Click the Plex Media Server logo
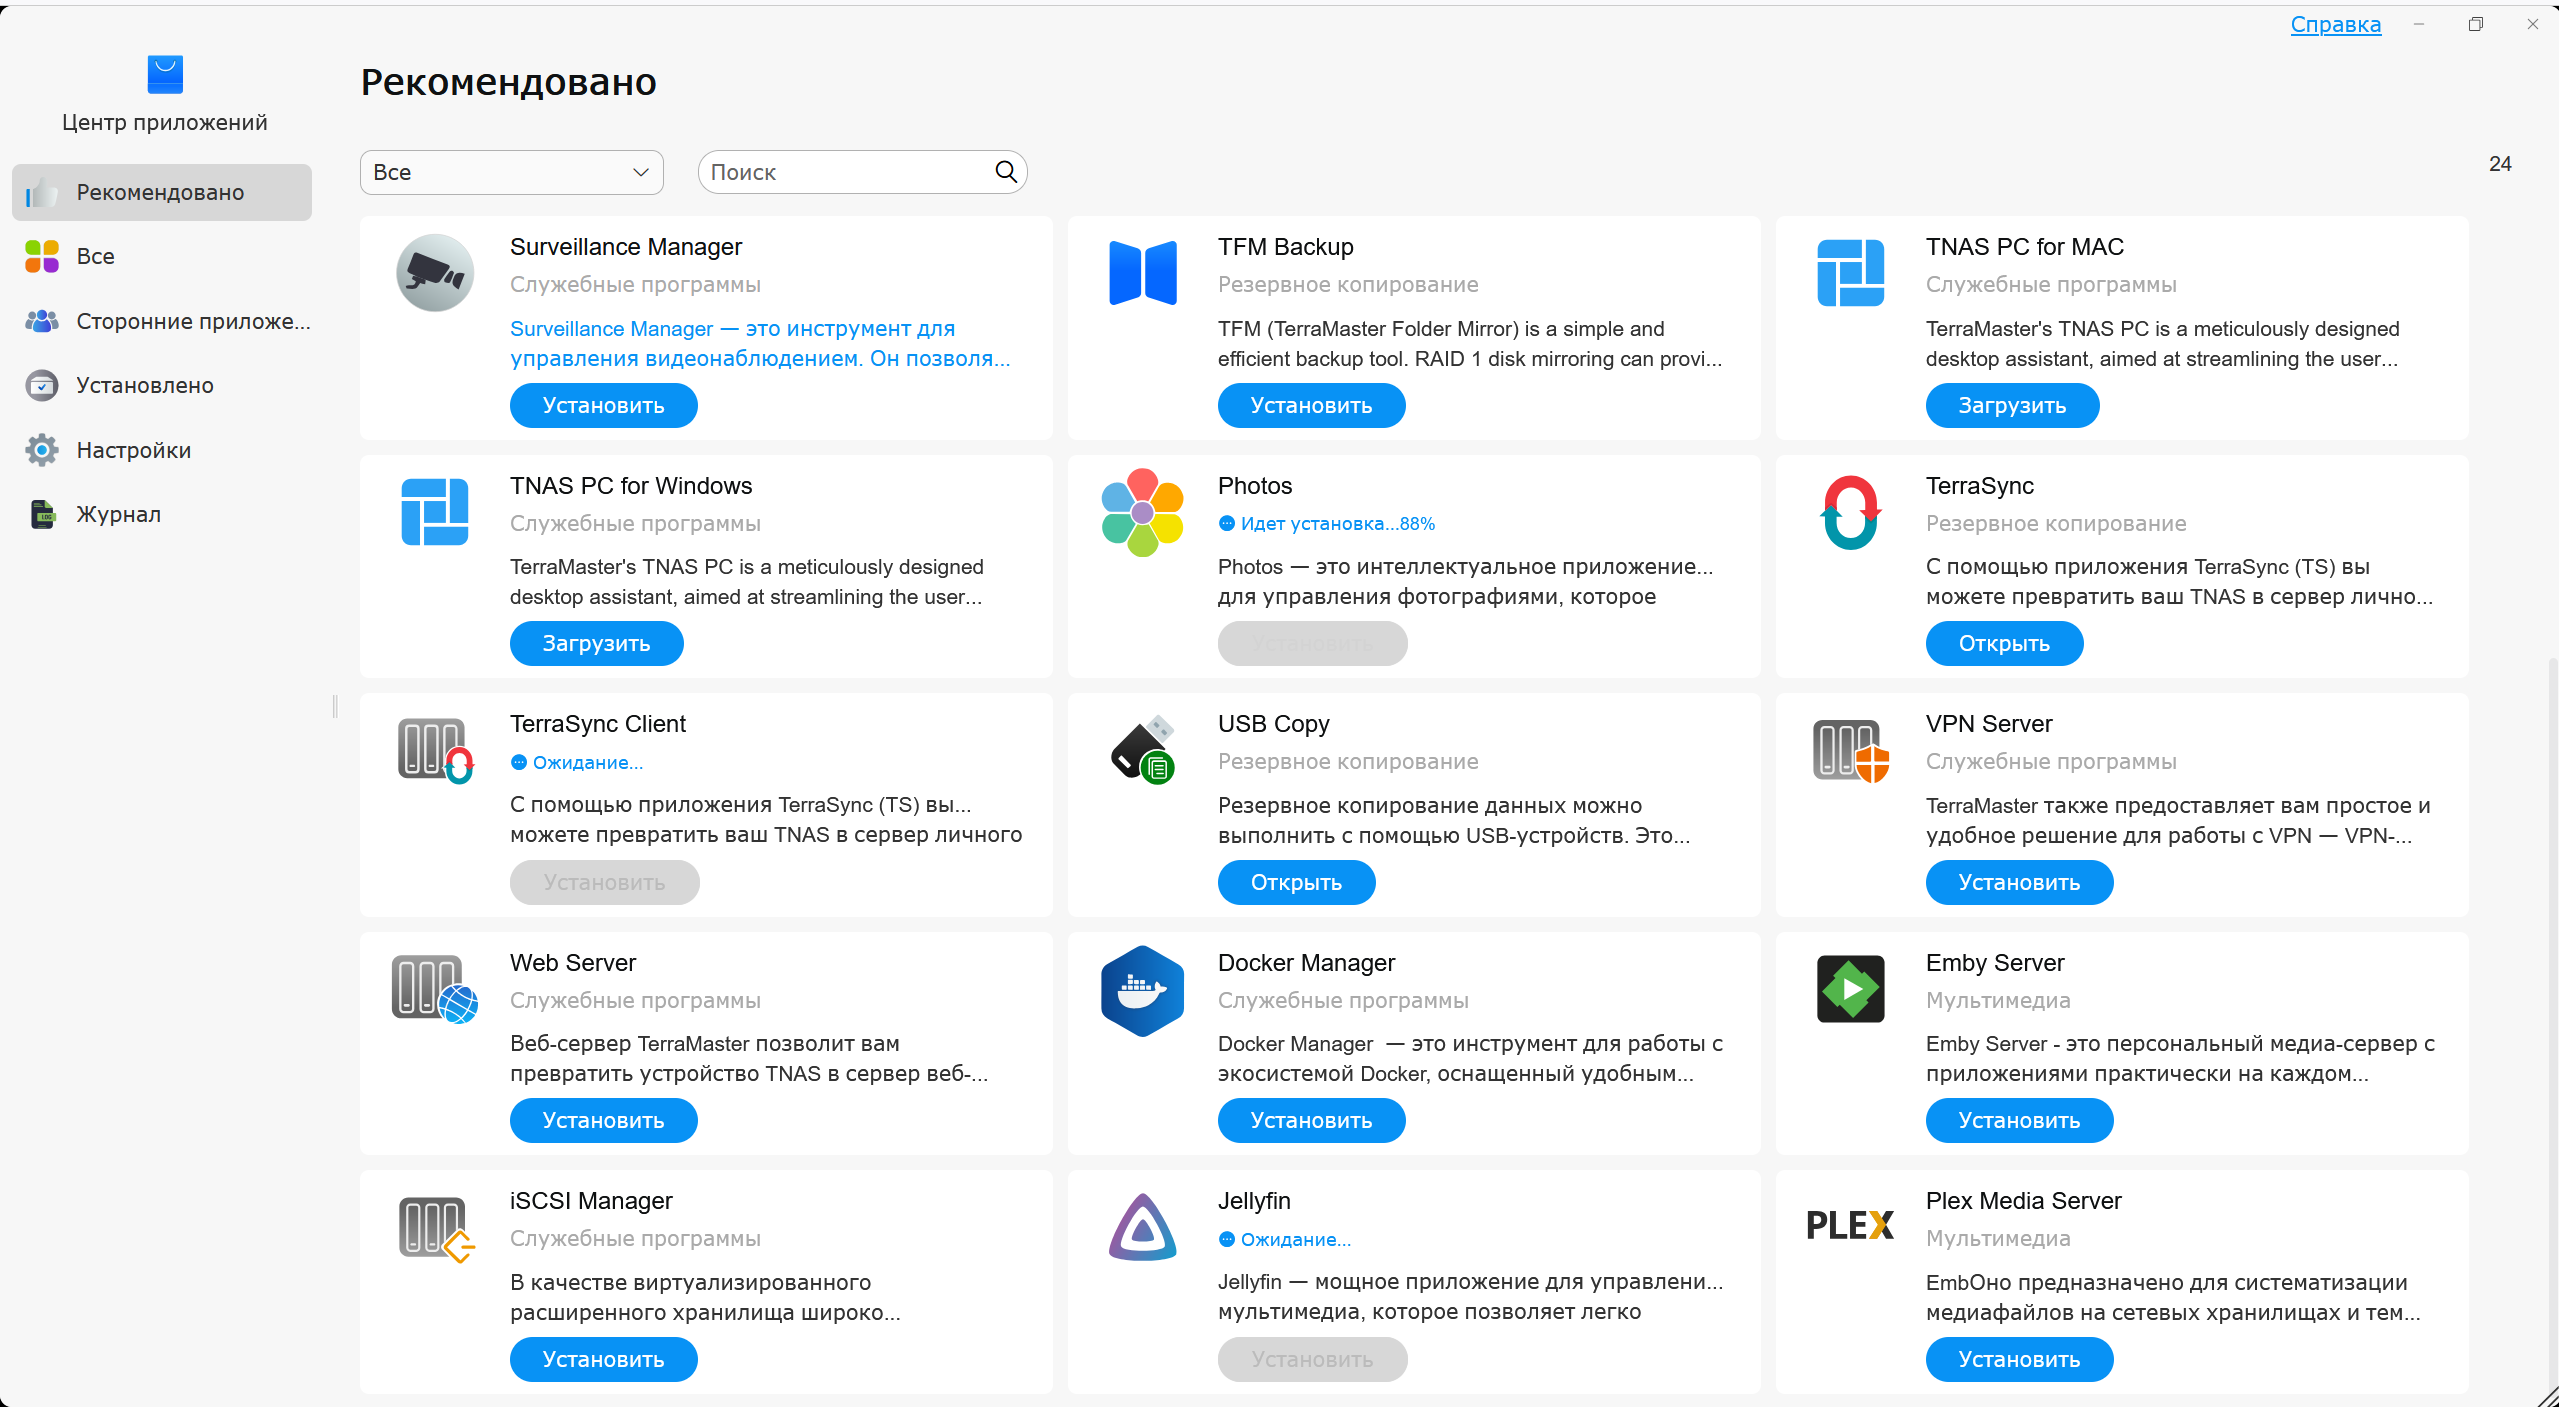The width and height of the screenshot is (2559, 1407). click(x=1849, y=1225)
